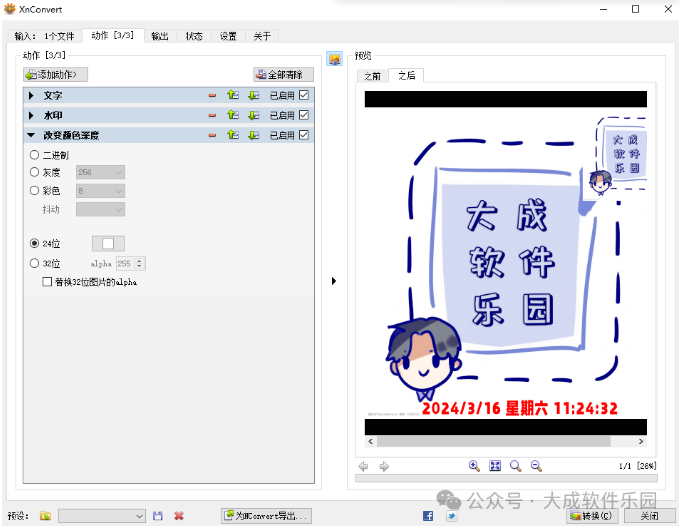Open the 灰度 levels dropdown showing 256
Screen dimensions: 681x526
(100, 172)
